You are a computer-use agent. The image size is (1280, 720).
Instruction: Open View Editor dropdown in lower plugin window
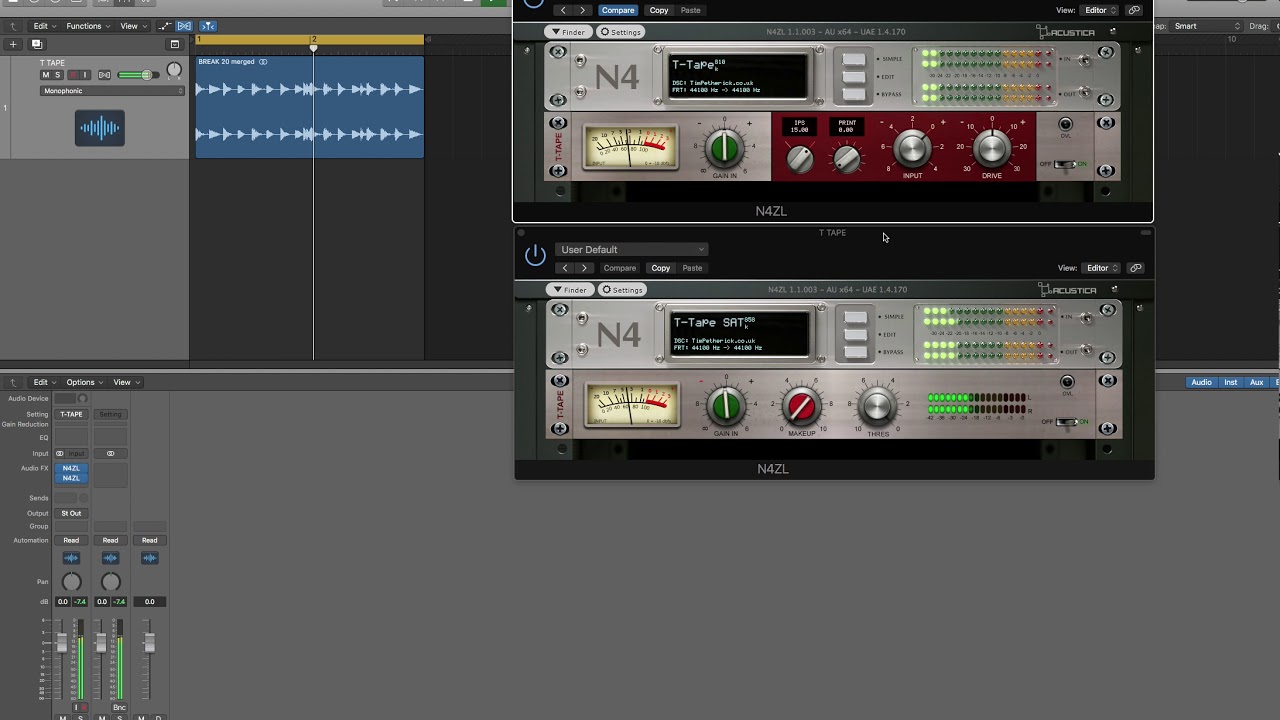(1102, 268)
